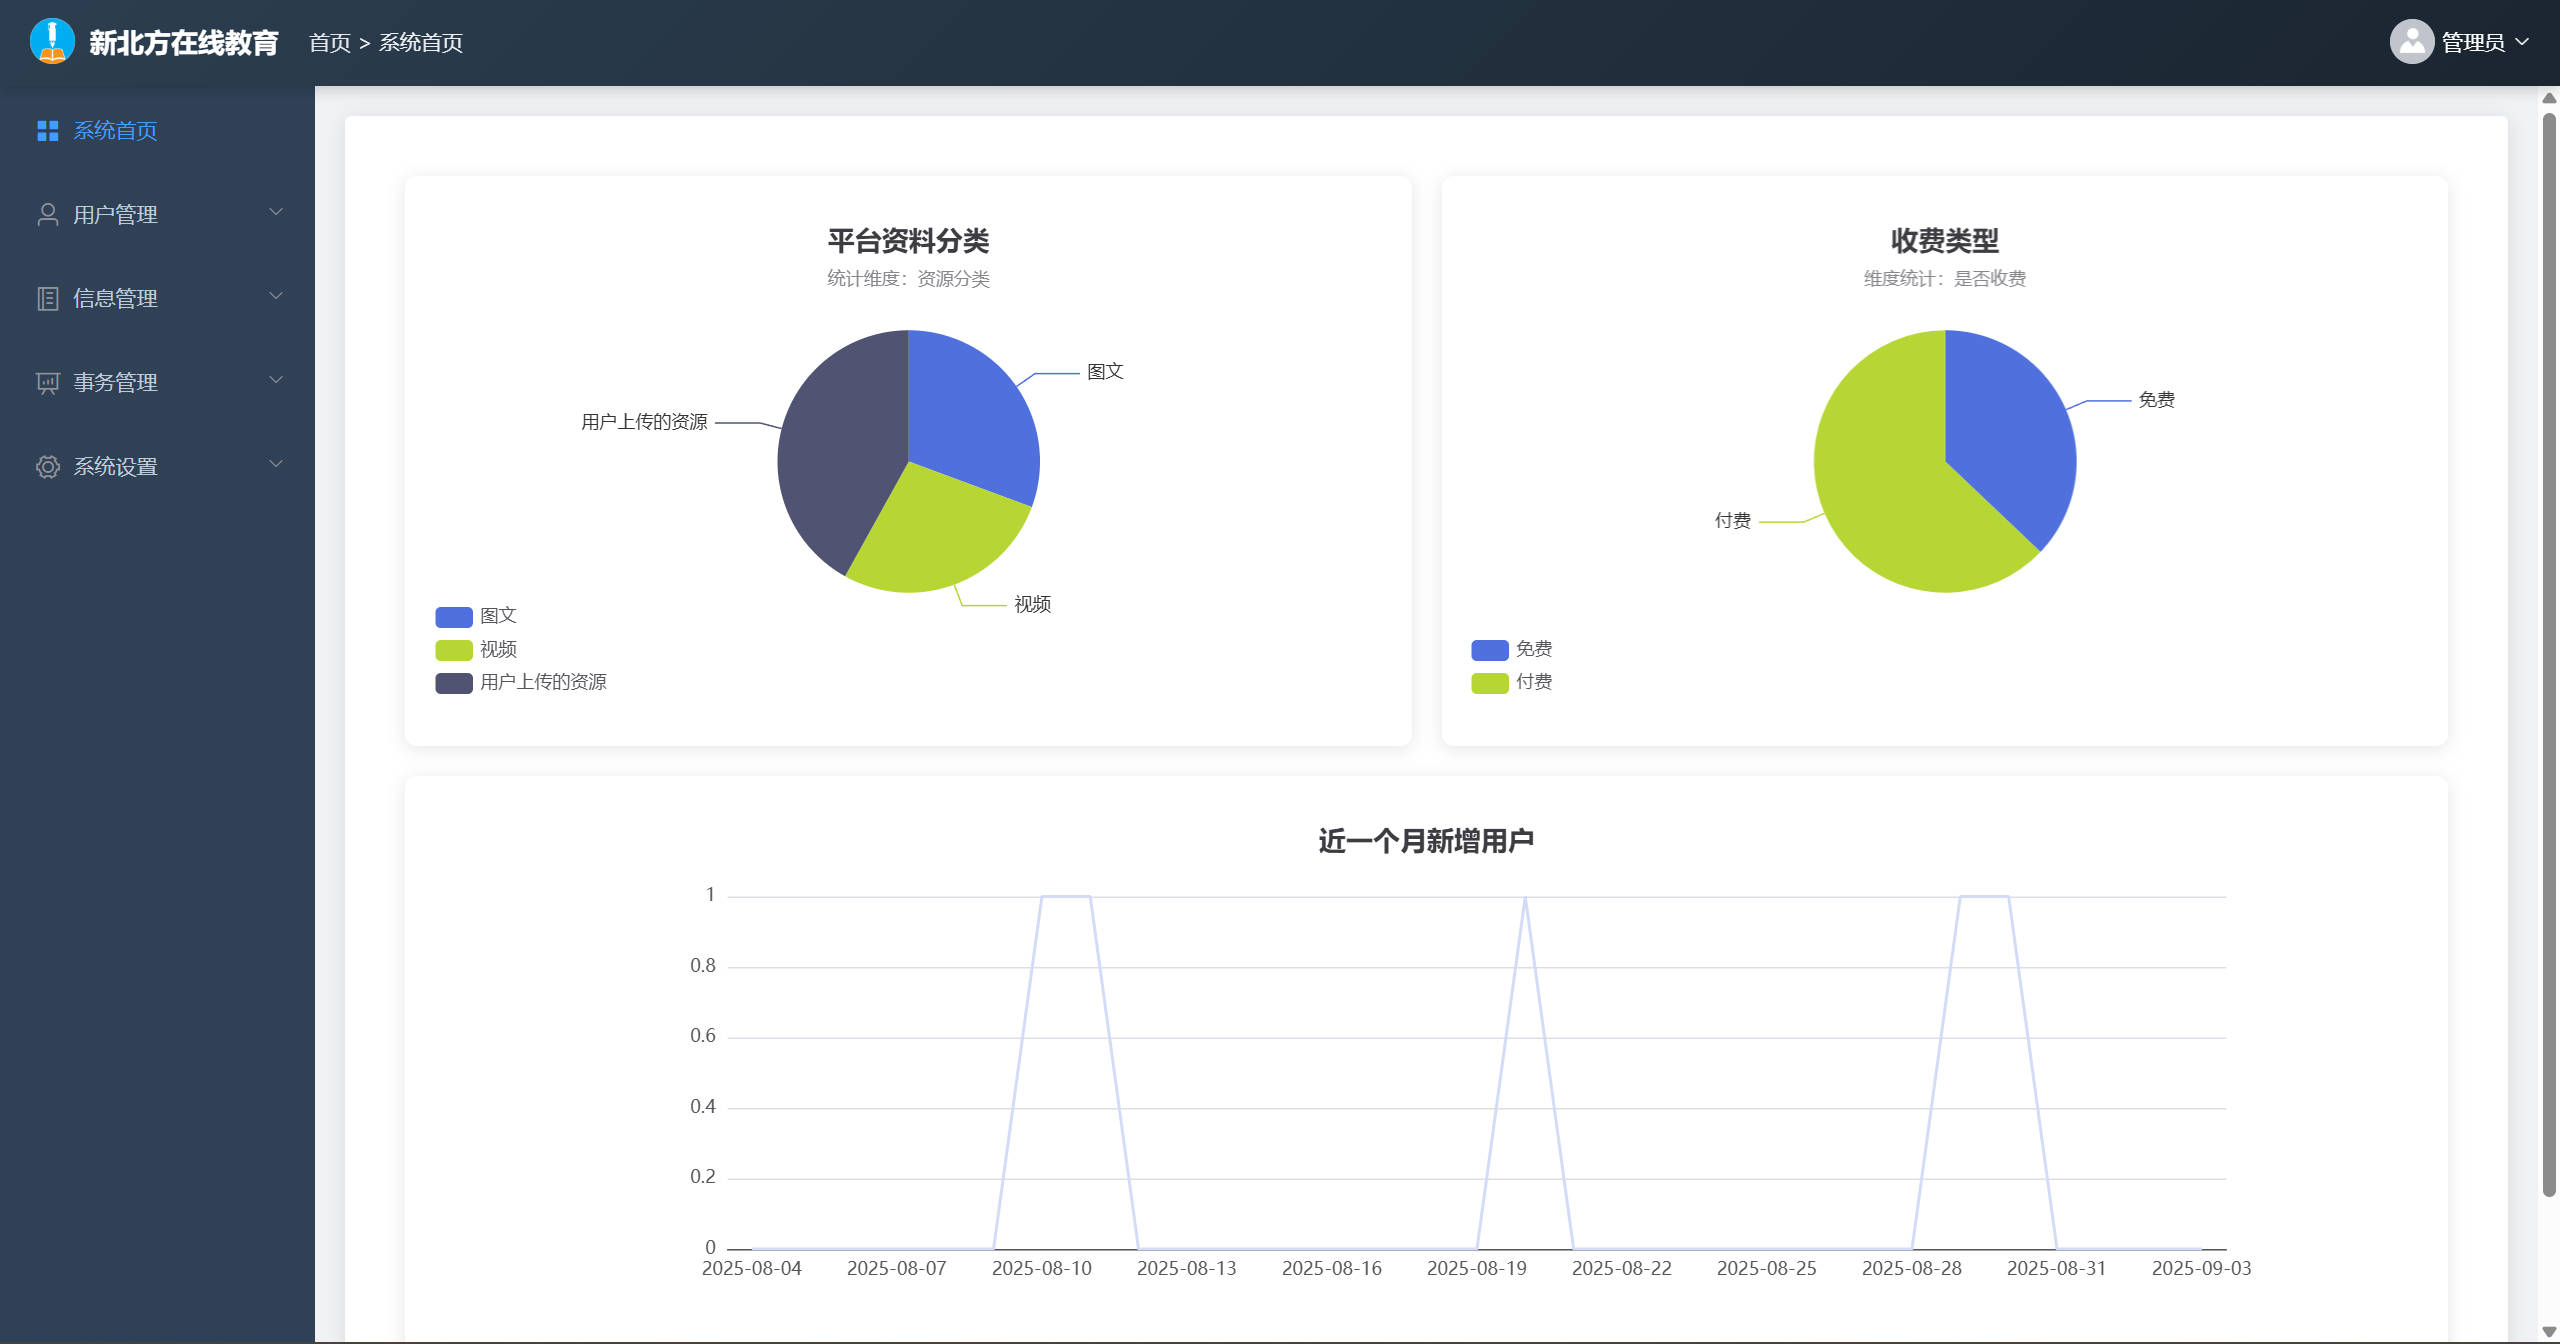Expand 用户管理 with its chevron arrow
The image size is (2560, 1344).
click(276, 213)
